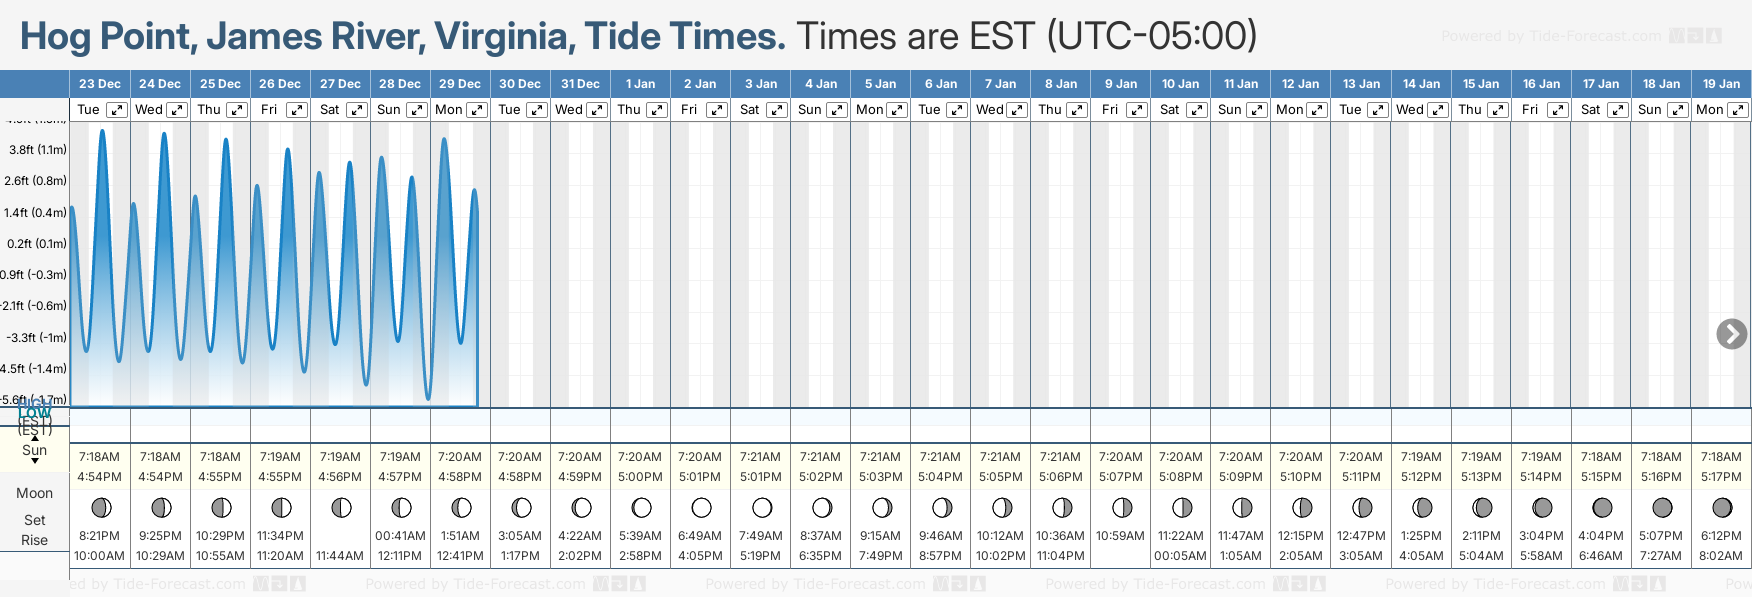This screenshot has height=597, width=1752.
Task: Click the tide curve peak on 23 Dec
Action: point(103,131)
